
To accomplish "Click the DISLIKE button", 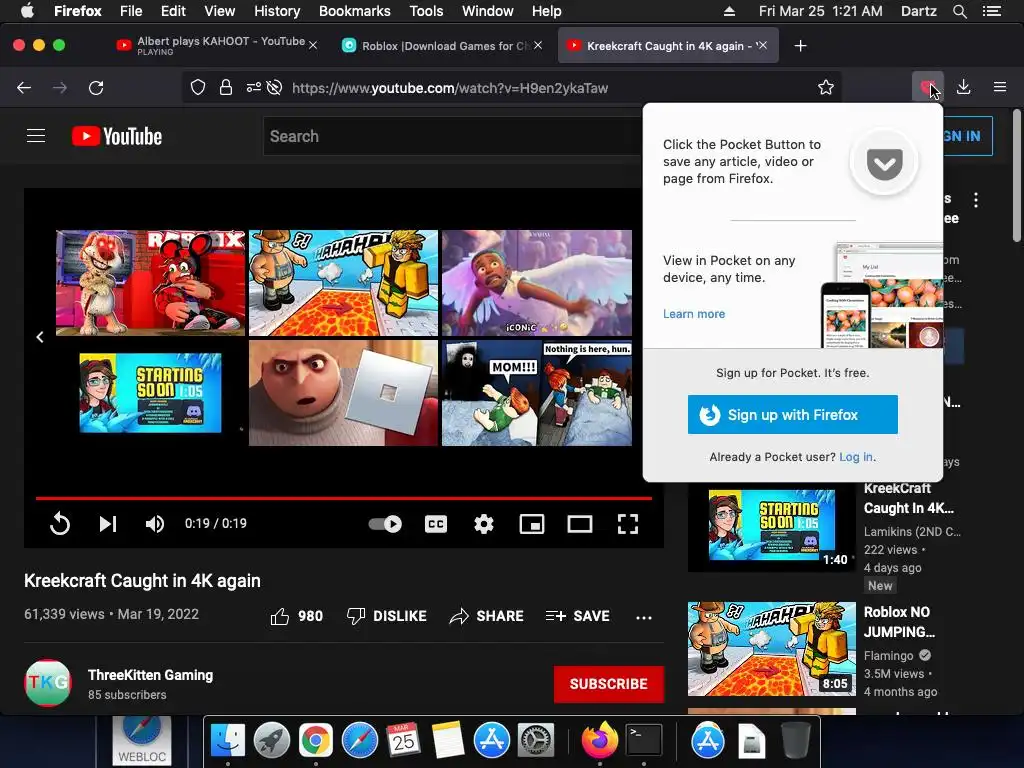I will [x=387, y=616].
